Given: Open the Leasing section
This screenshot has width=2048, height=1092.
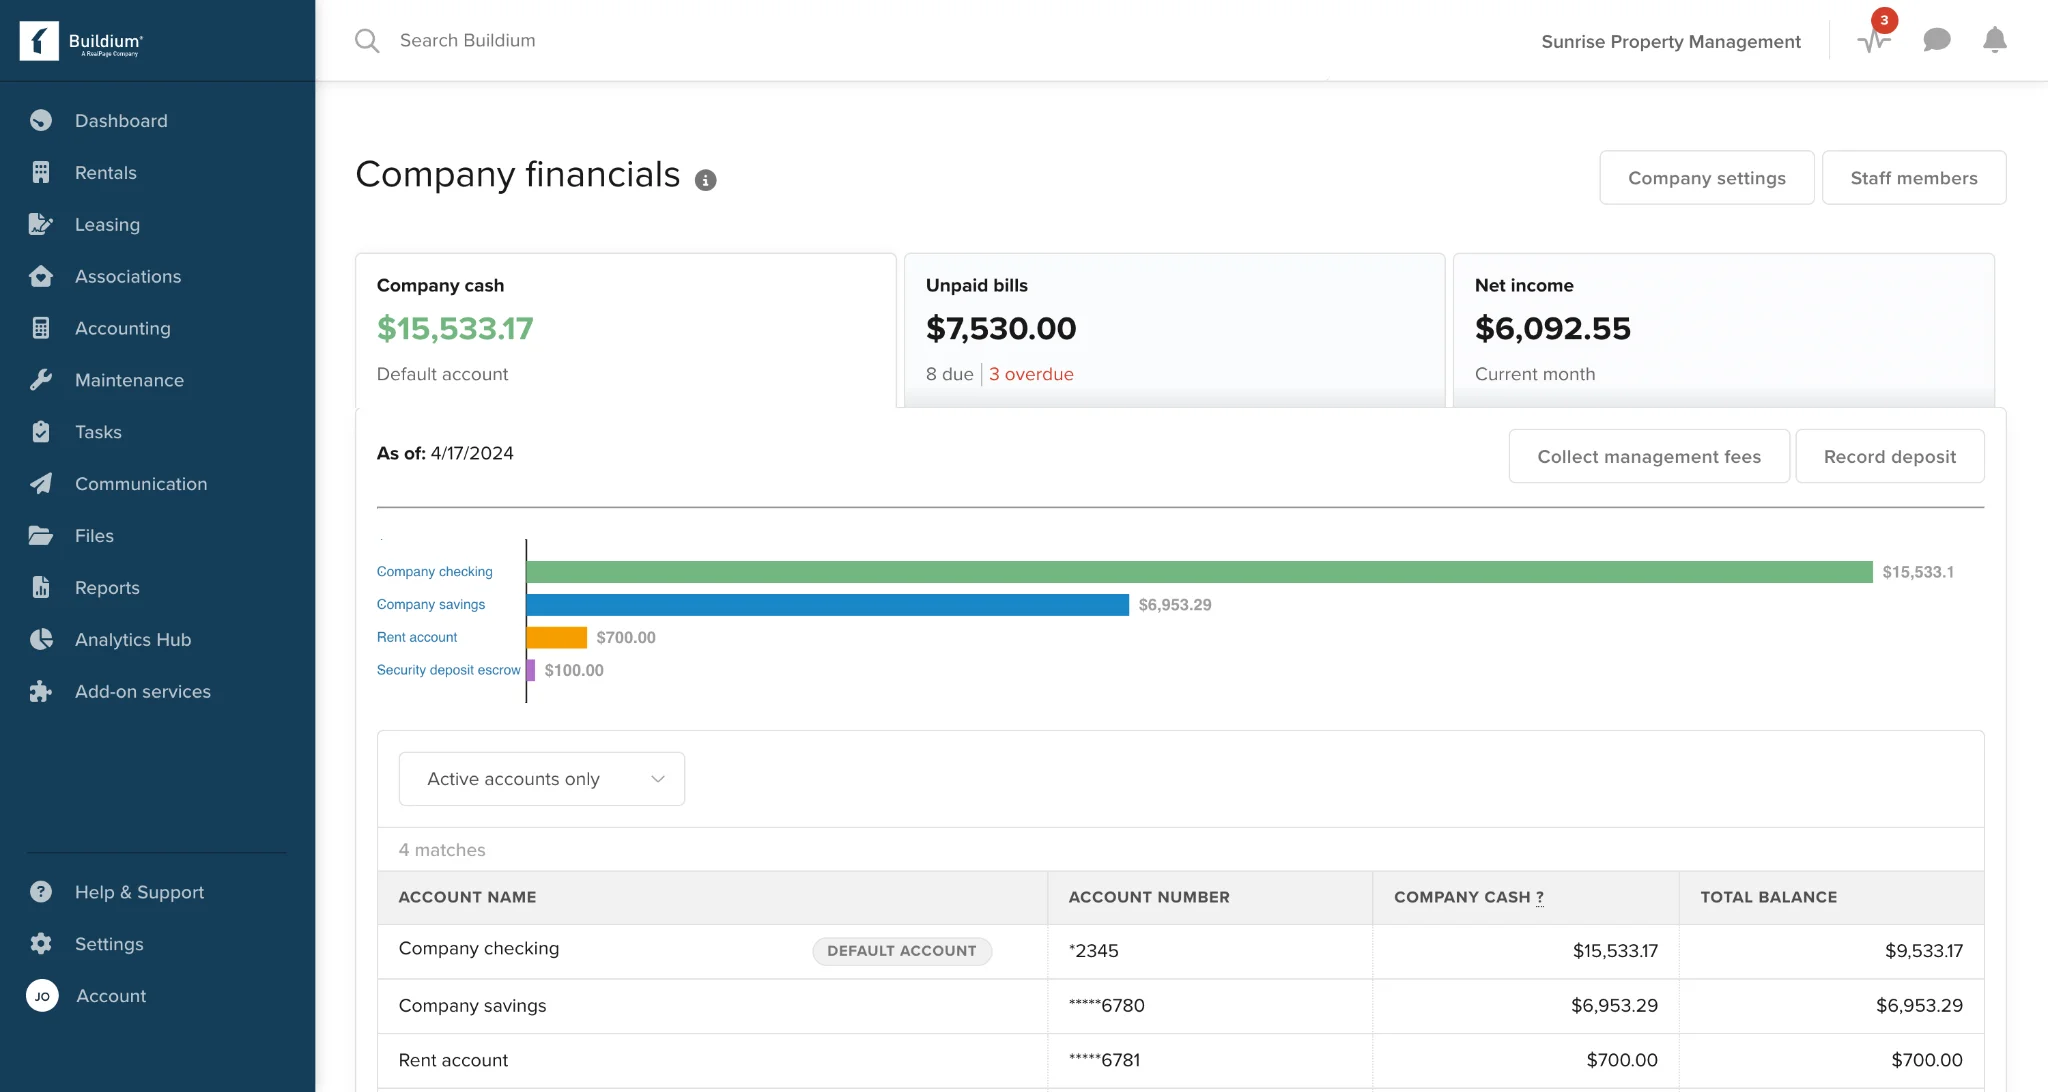Looking at the screenshot, I should click(107, 224).
